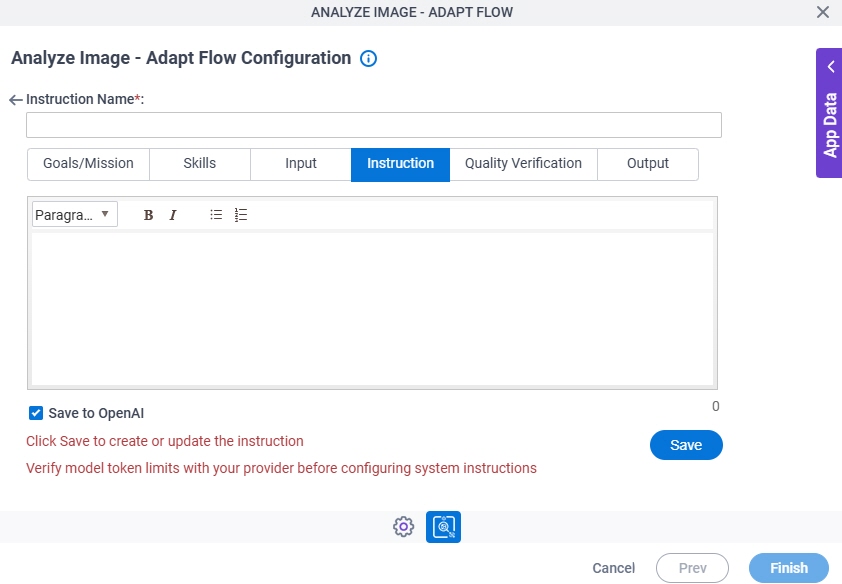Image resolution: width=842 pixels, height=584 pixels.
Task: Click the Cancel button
Action: coord(614,568)
